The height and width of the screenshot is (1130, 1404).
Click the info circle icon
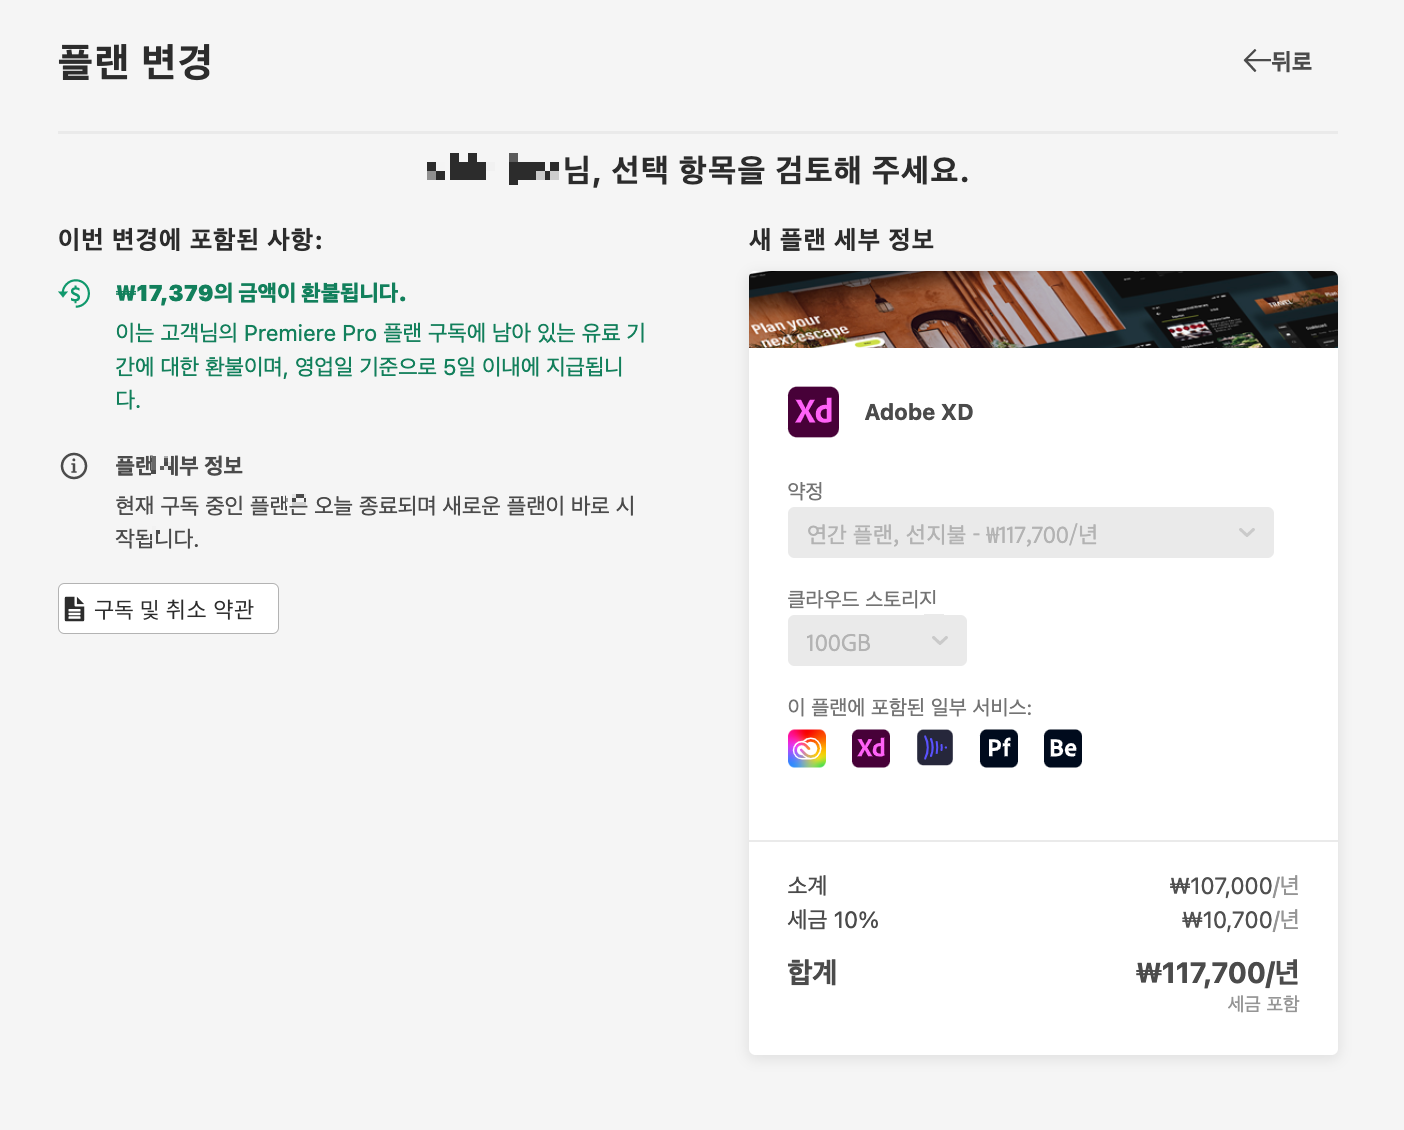coord(74,466)
